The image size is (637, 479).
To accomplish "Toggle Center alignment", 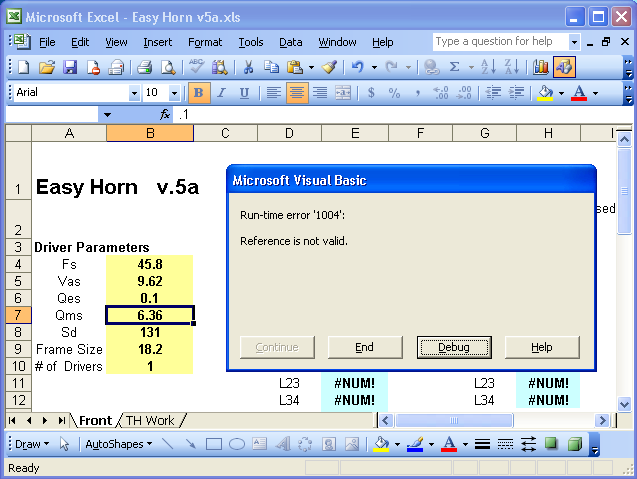I will tap(297, 93).
